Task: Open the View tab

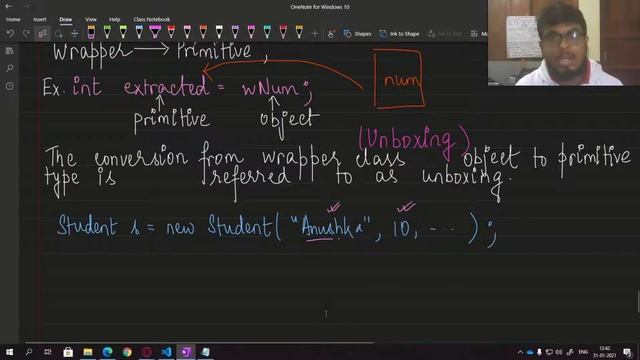Action: click(x=91, y=19)
